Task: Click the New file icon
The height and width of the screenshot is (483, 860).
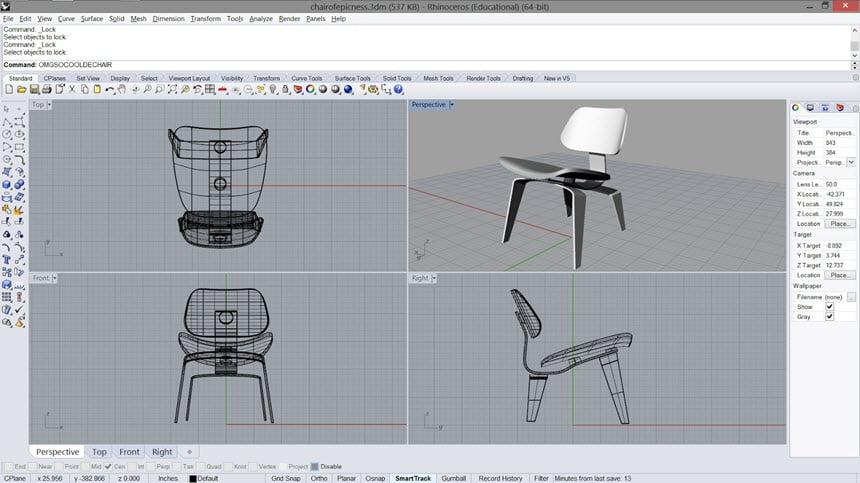Action: (x=9, y=89)
